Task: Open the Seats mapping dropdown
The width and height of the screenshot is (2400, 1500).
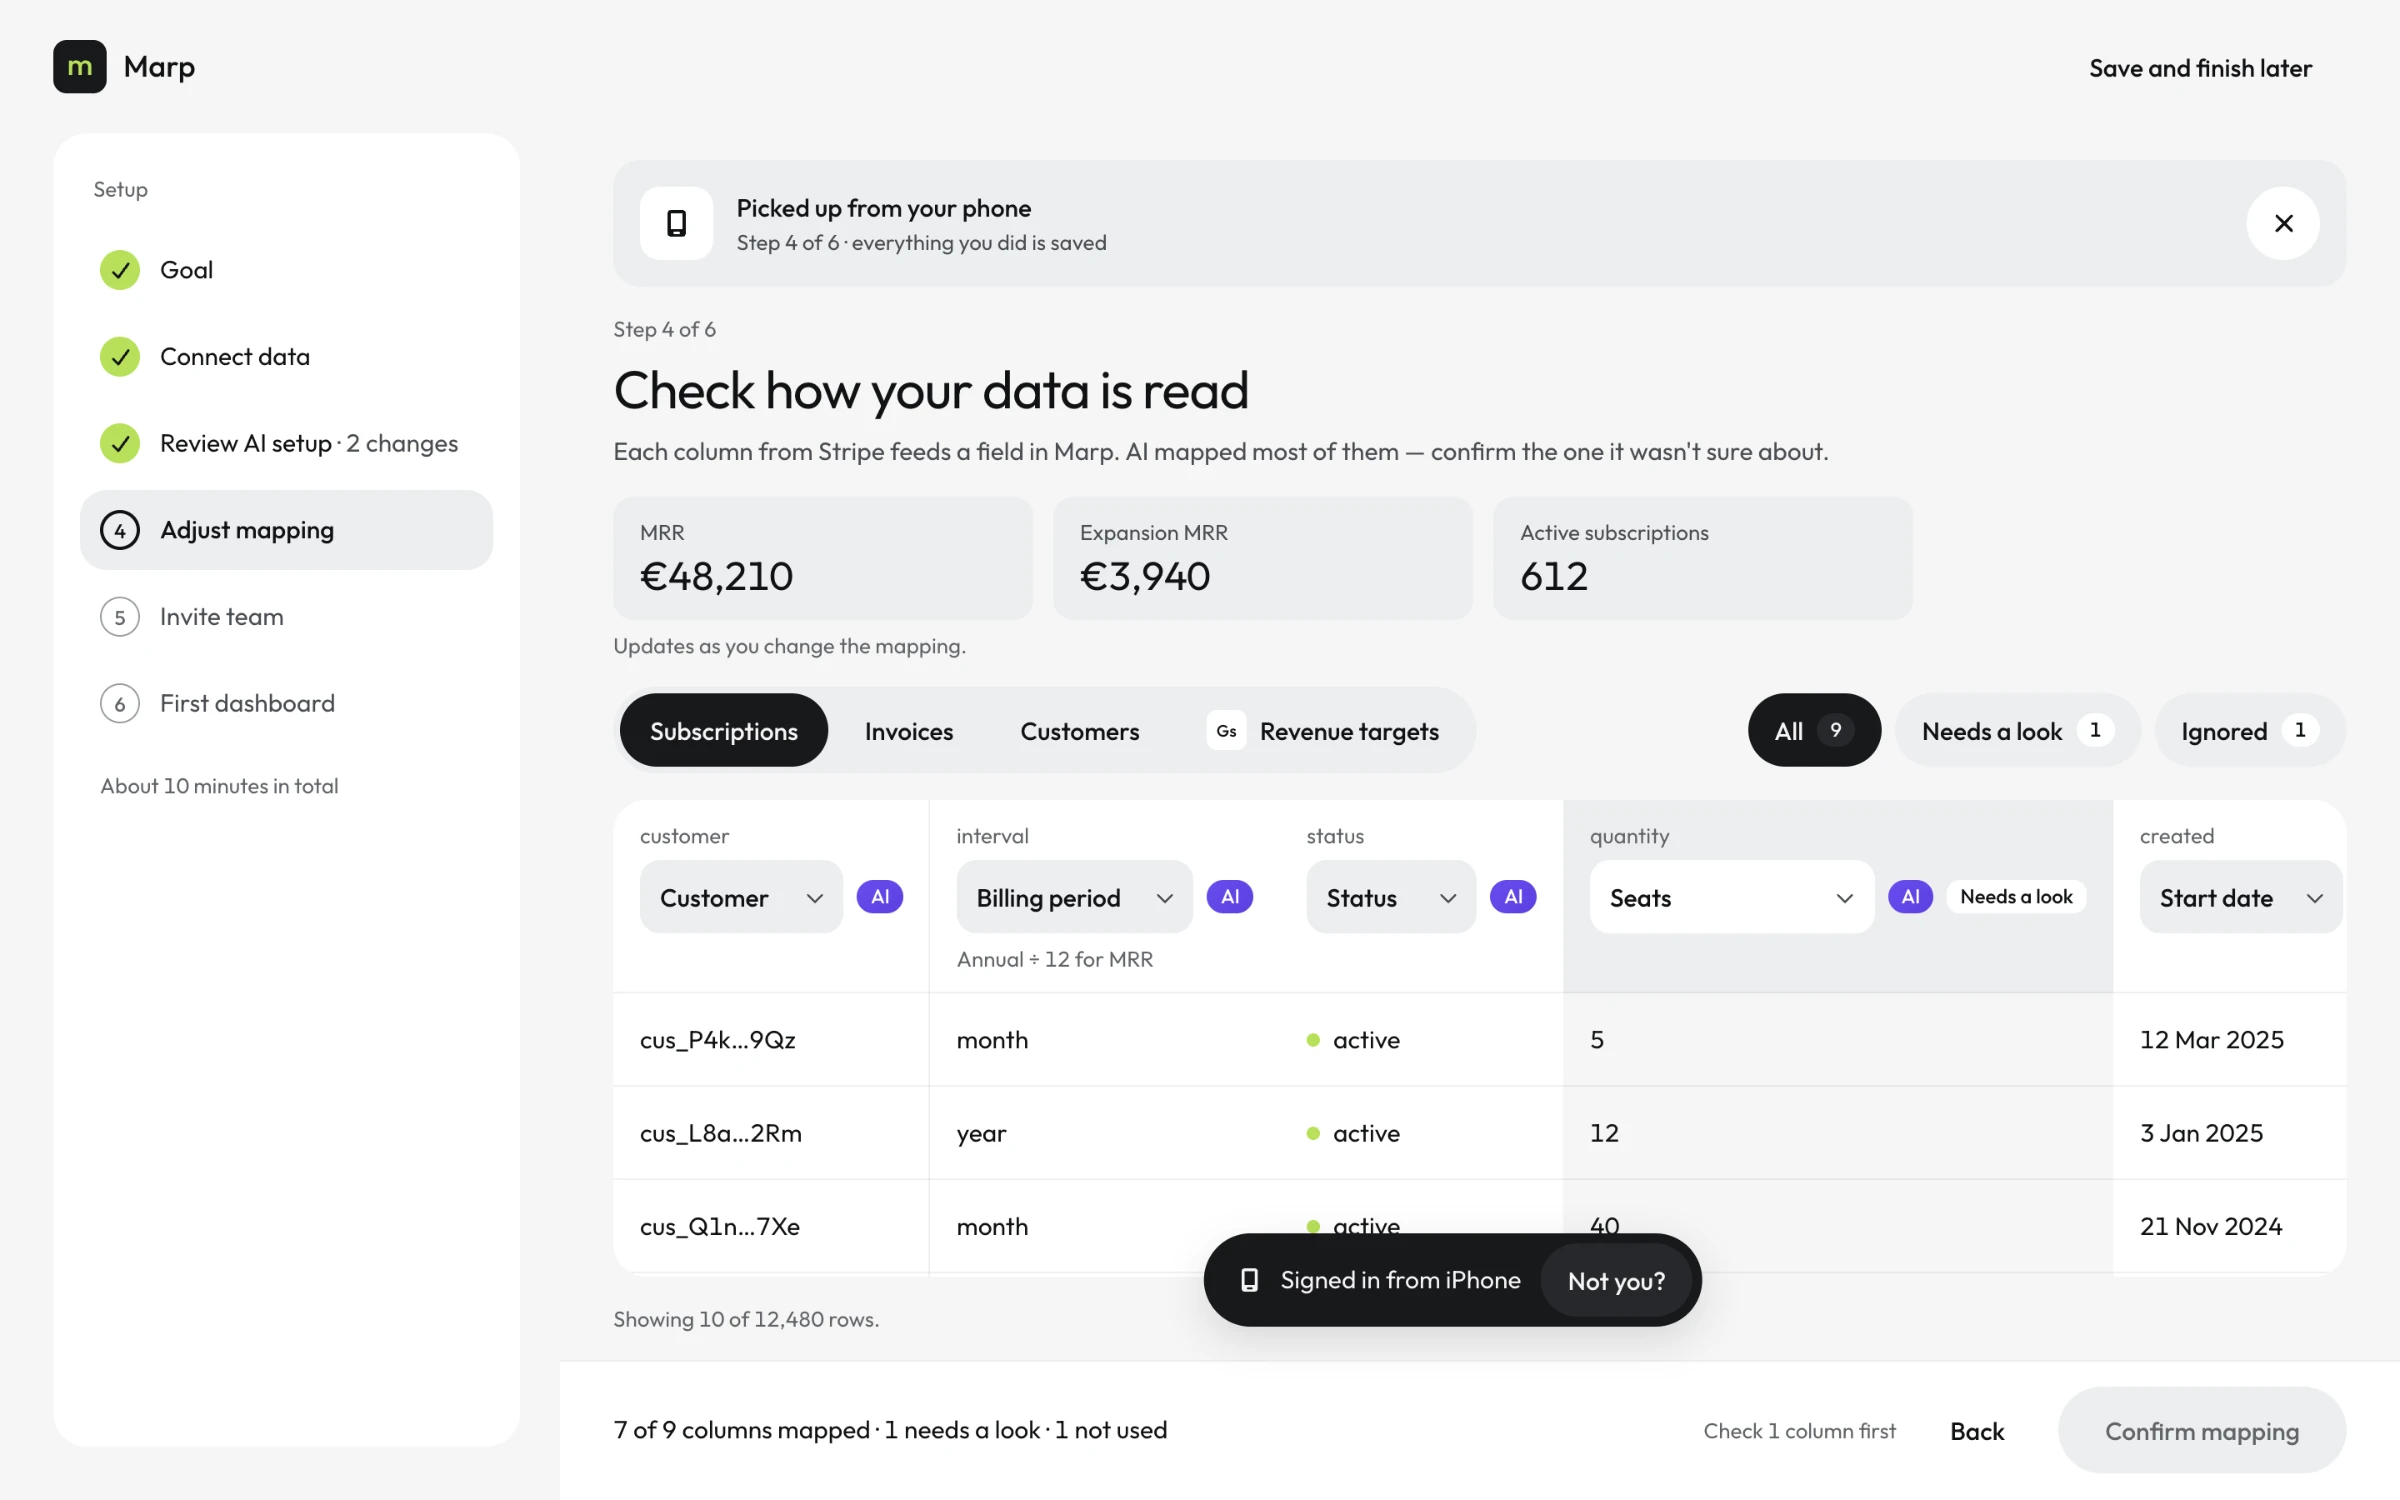Action: 1731,897
